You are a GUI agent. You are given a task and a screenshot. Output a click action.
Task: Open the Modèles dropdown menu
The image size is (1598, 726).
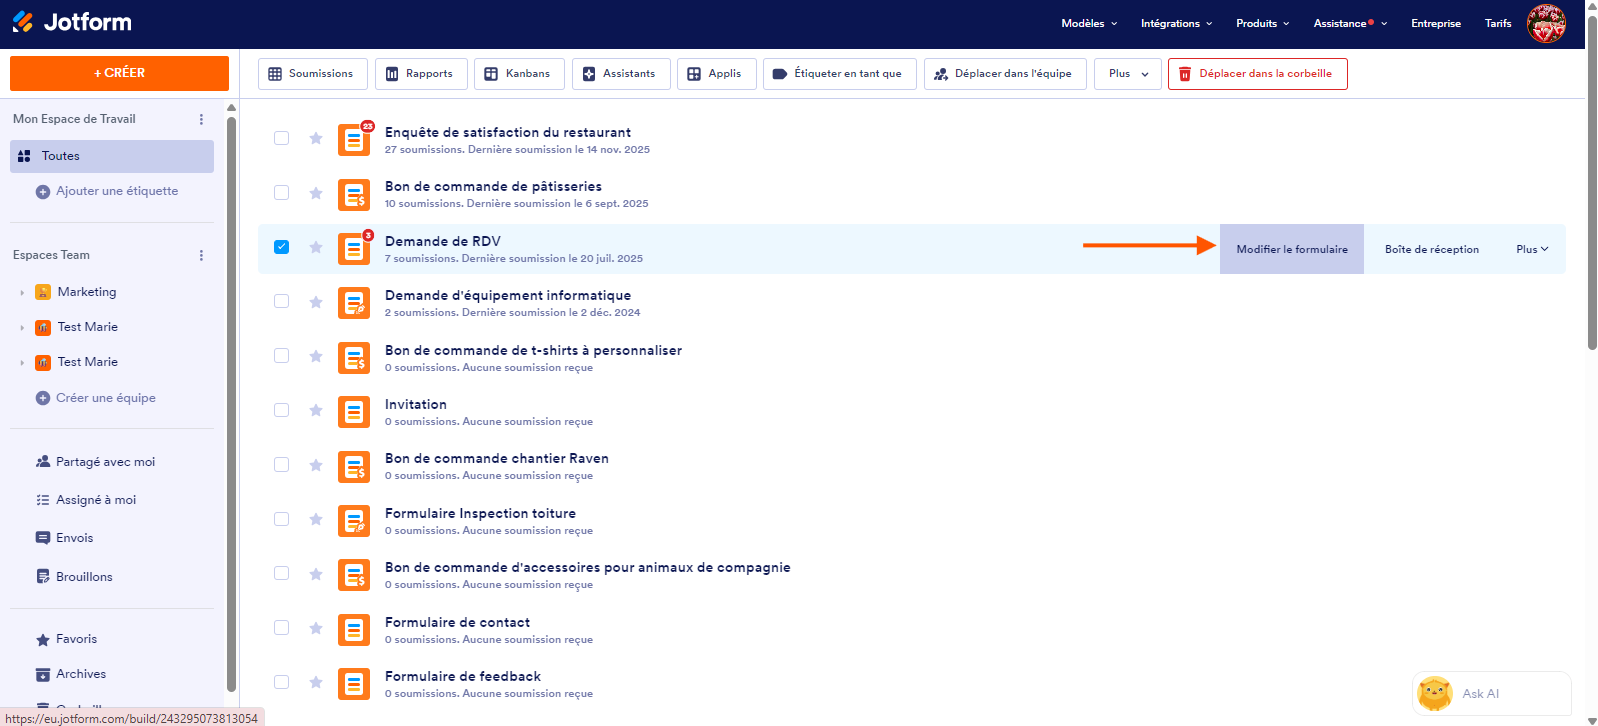click(x=1089, y=23)
